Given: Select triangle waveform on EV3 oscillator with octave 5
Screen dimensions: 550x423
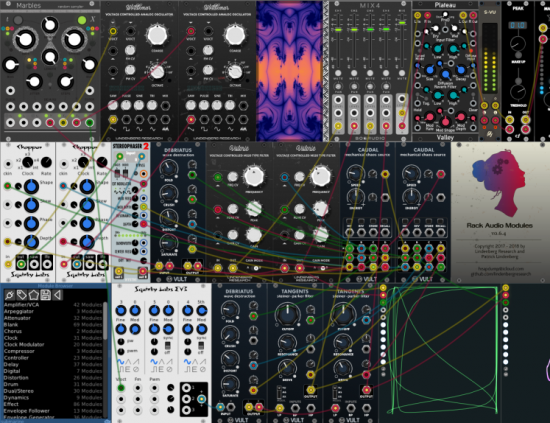Looking at the screenshot, I should tap(162, 362).
